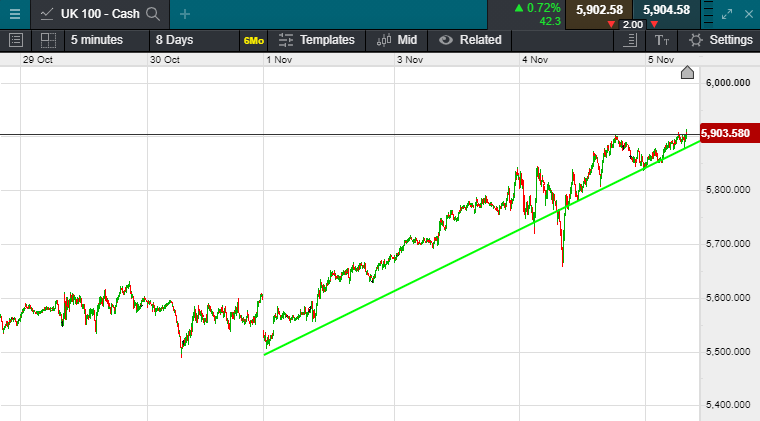This screenshot has height=421, width=760.
Task: Click the 42.3 points change value
Action: point(550,21)
